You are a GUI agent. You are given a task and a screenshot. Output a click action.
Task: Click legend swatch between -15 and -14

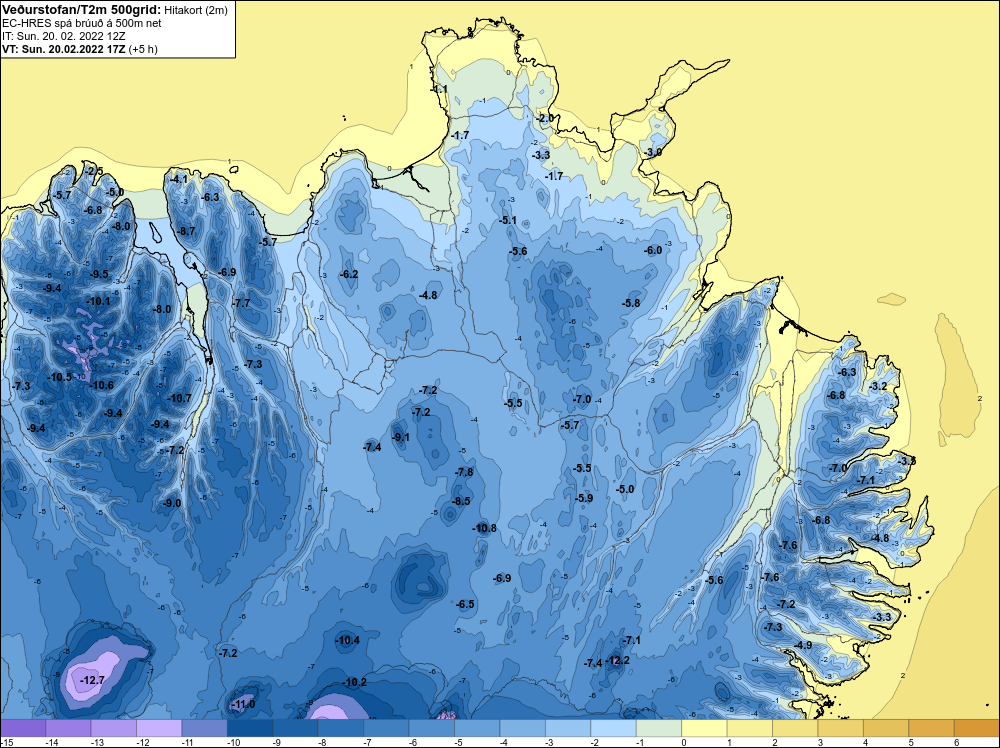23,728
